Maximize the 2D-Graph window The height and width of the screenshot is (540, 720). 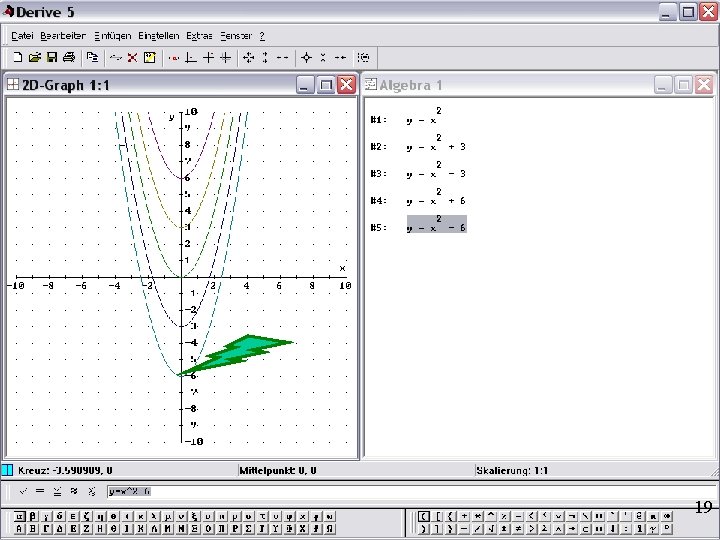(326, 85)
